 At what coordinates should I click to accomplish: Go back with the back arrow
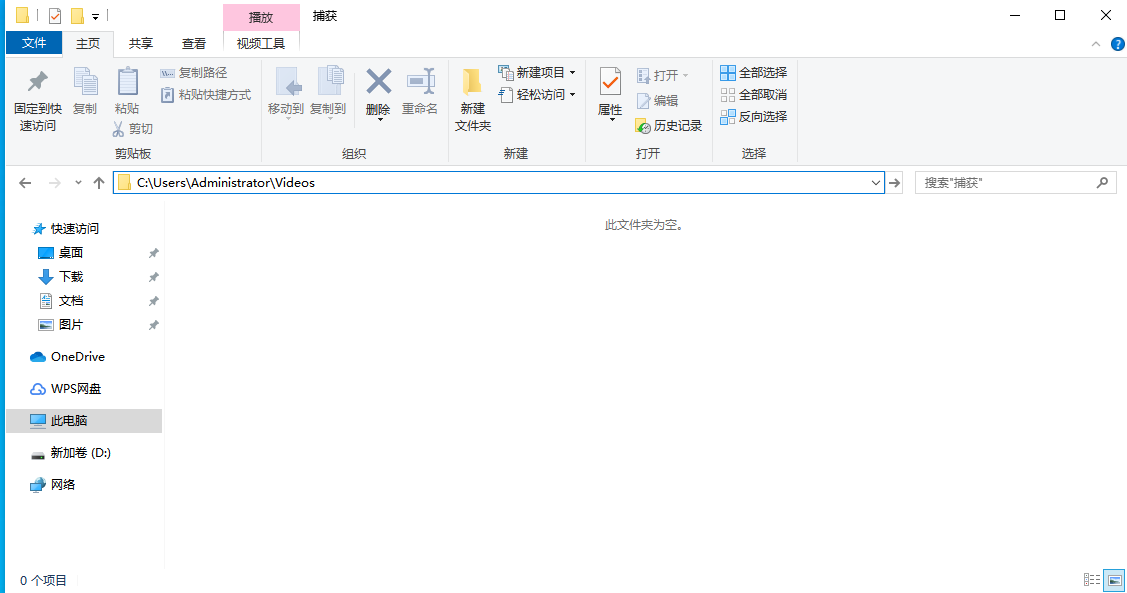click(25, 183)
